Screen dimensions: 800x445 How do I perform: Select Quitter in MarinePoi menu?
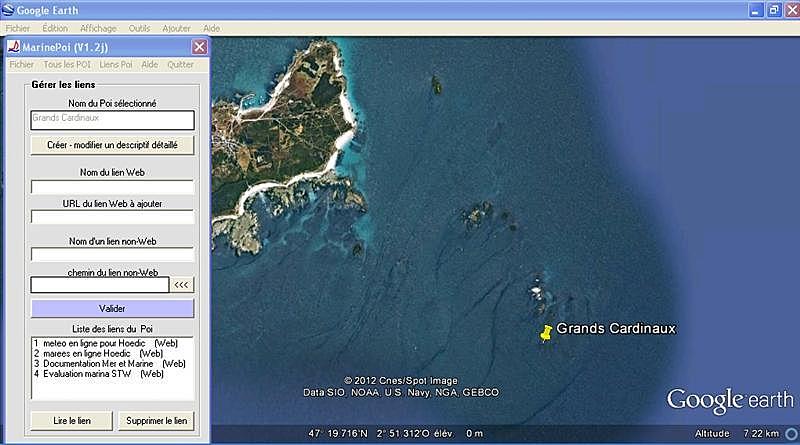coord(180,64)
